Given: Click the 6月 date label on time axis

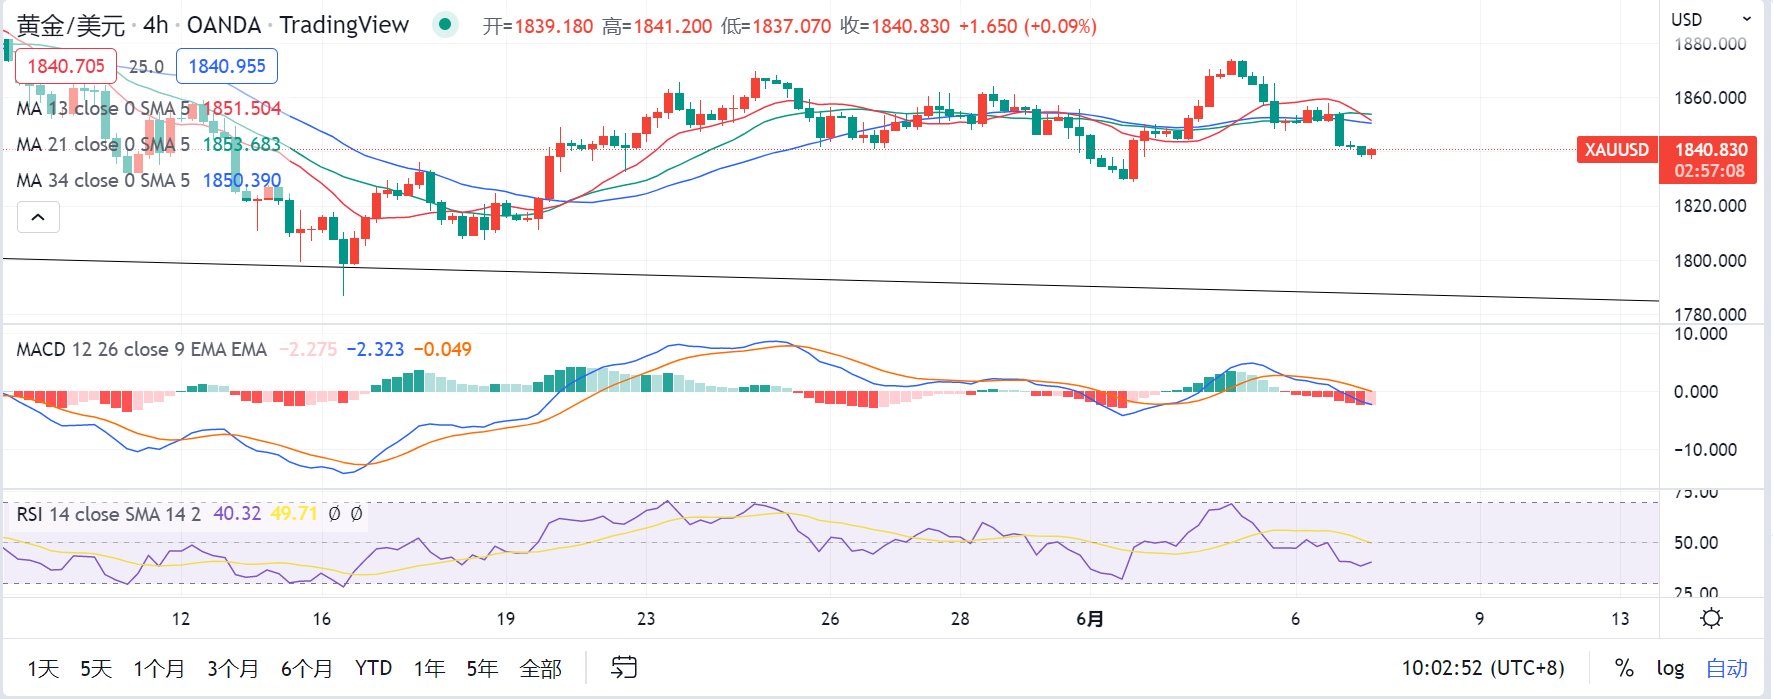Looking at the screenshot, I should pos(1090,619).
